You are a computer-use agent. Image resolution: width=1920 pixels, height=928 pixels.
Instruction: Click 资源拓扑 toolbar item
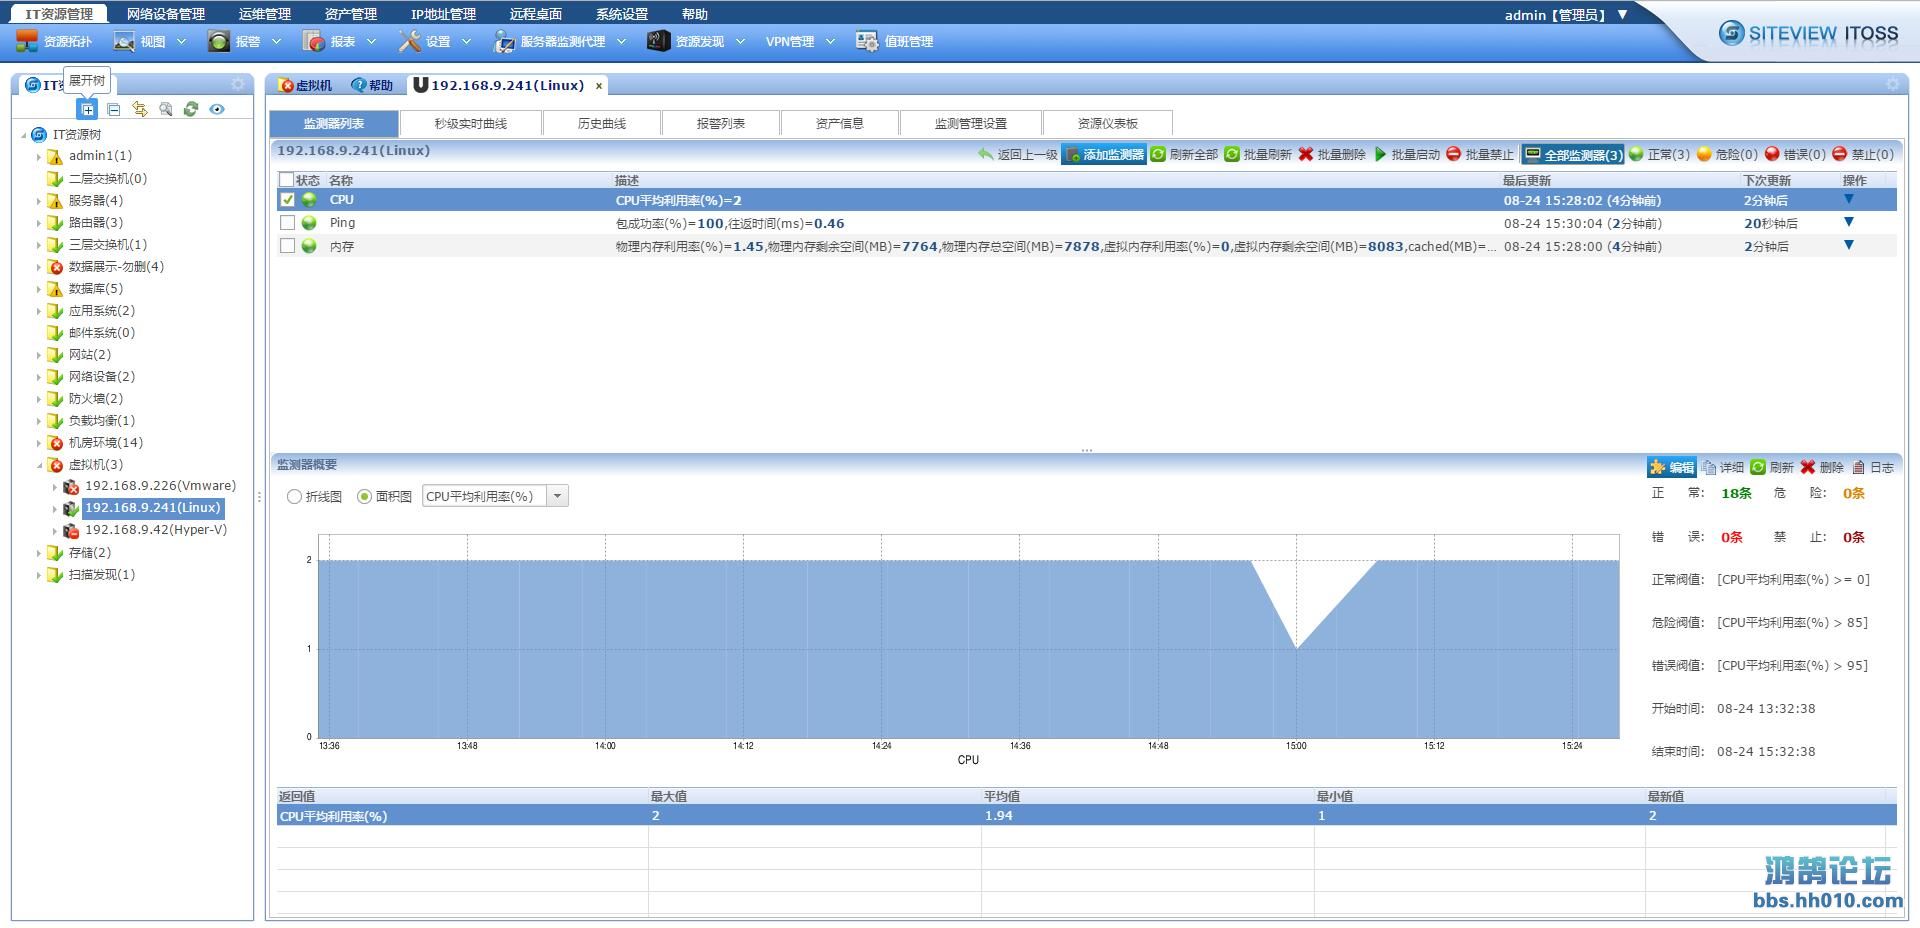click(54, 41)
